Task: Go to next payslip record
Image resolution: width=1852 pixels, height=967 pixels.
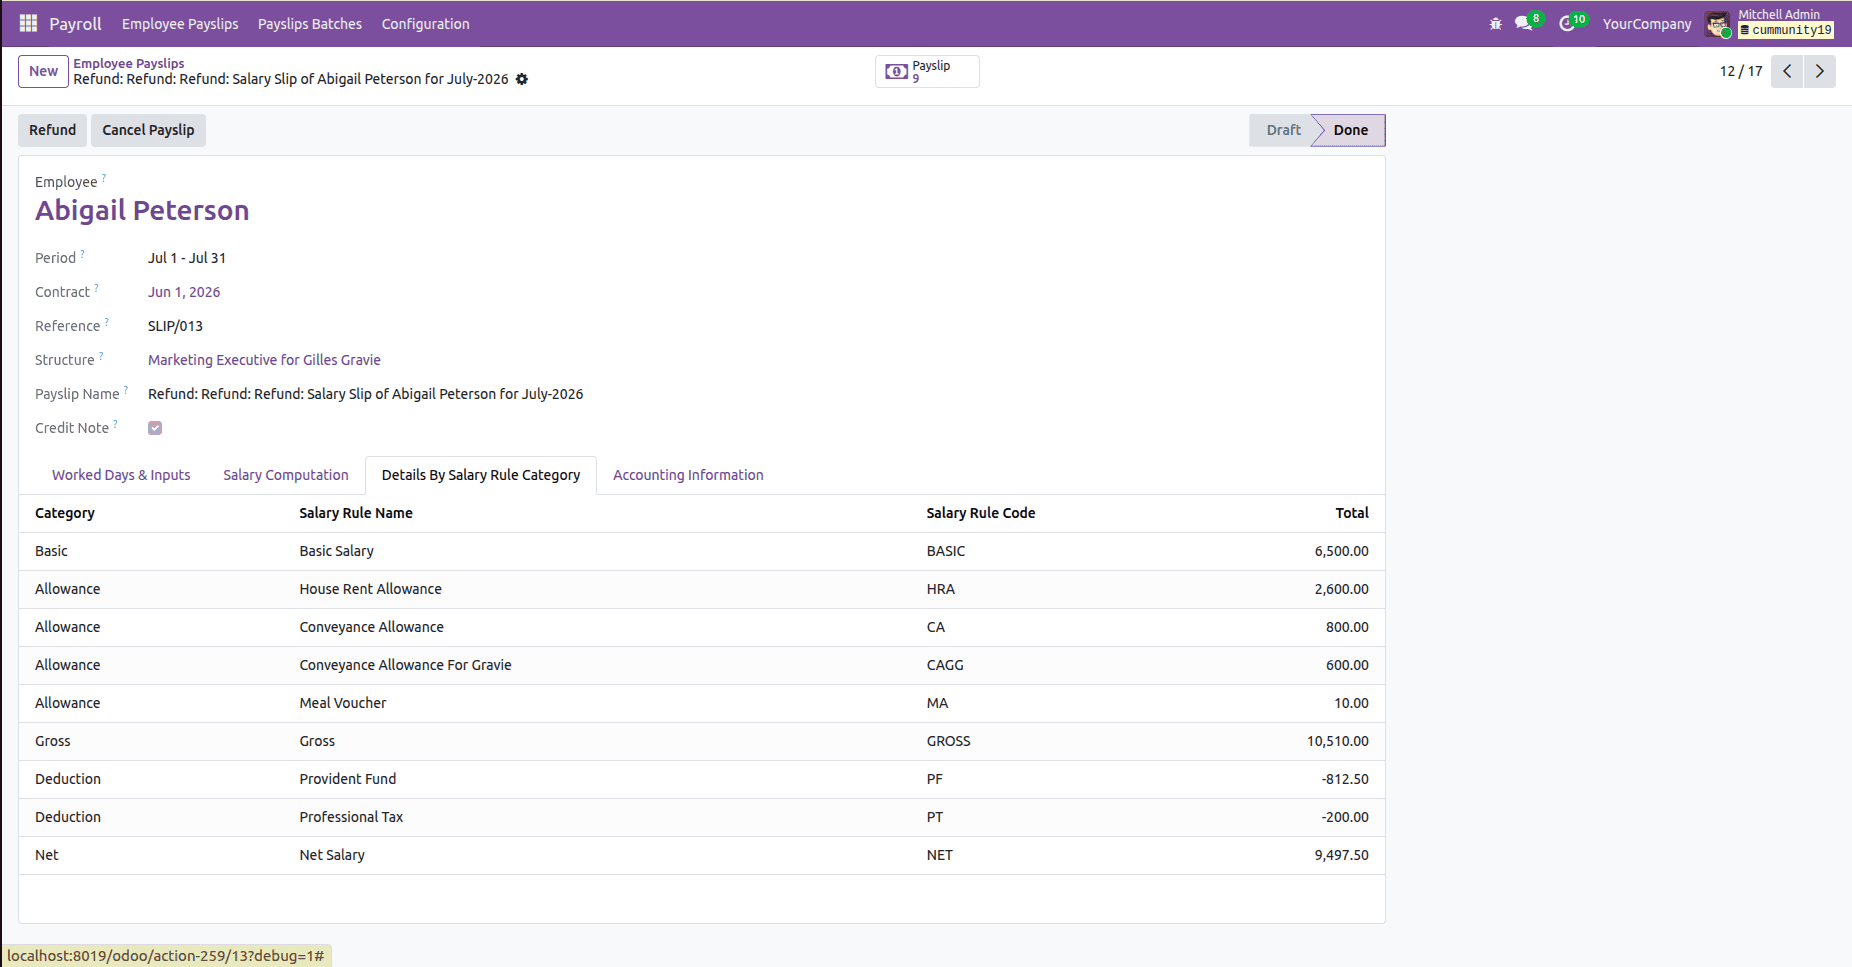Action: tap(1820, 71)
